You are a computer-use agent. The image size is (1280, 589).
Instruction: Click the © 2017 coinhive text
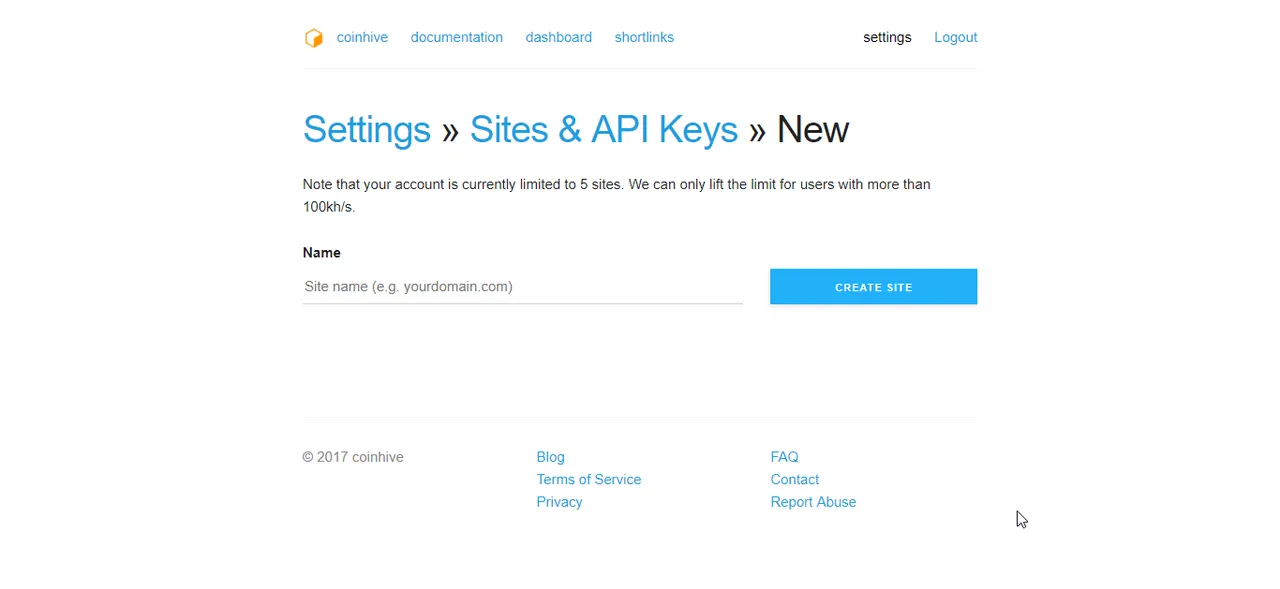coord(353,457)
